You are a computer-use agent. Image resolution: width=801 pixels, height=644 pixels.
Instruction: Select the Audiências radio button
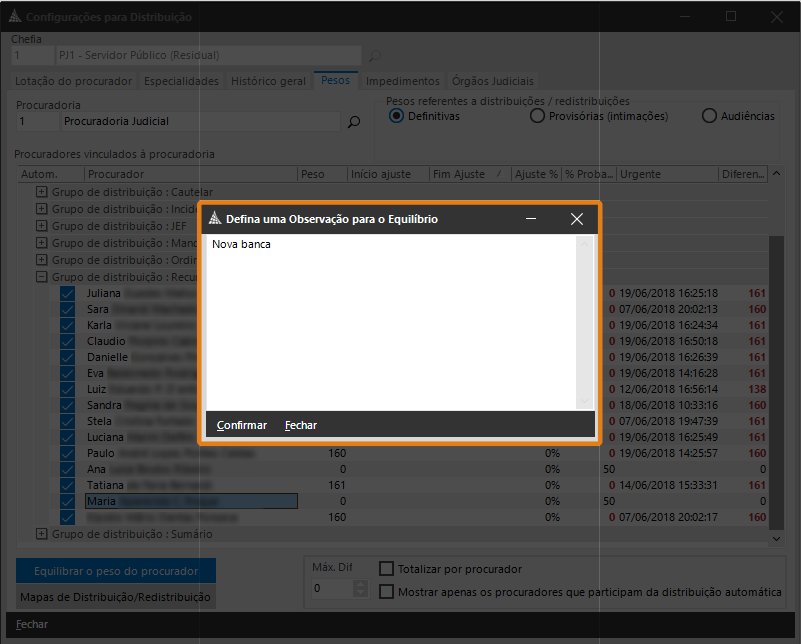click(709, 116)
